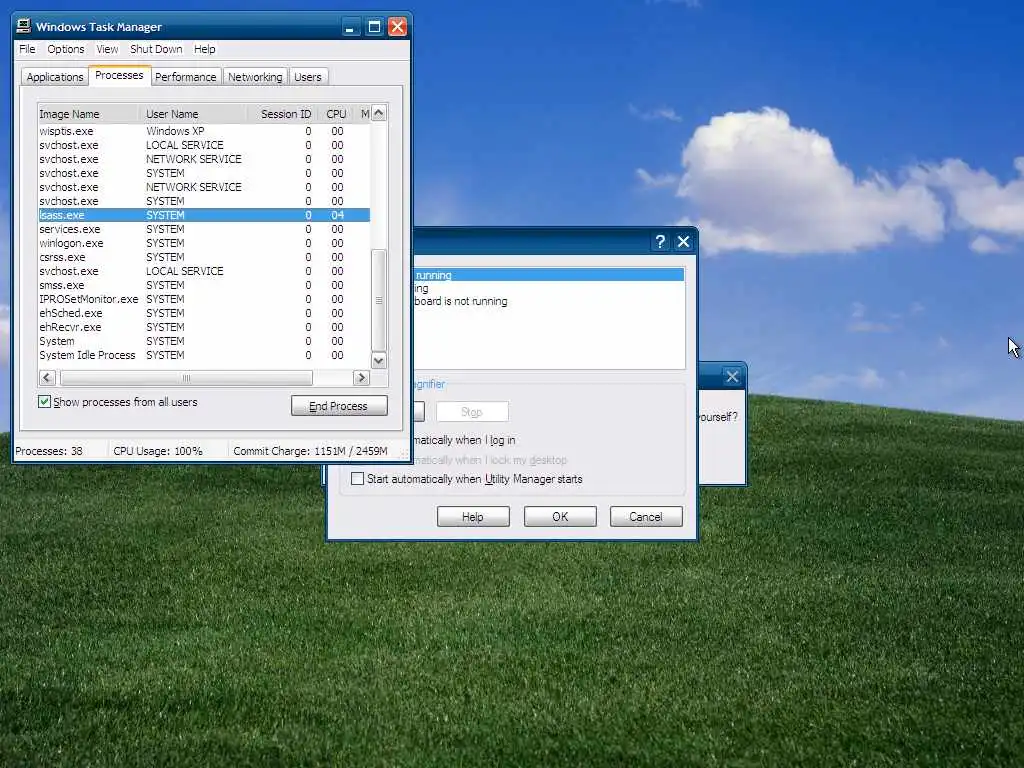Viewport: 1024px width, 768px height.
Task: Sort by CPU column header
Action: 336,114
